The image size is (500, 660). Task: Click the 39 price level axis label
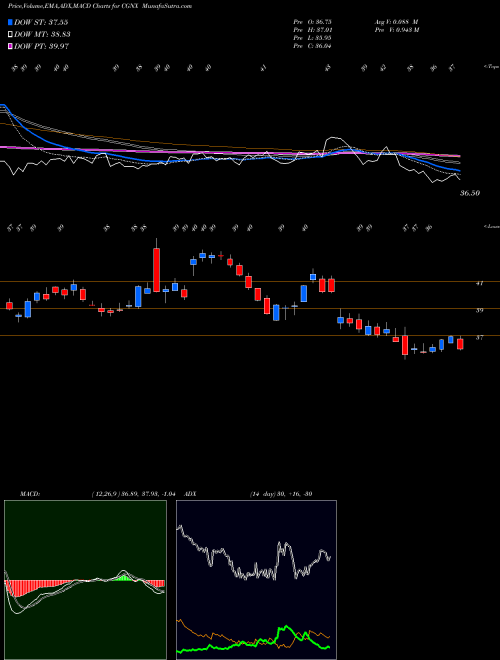479,310
